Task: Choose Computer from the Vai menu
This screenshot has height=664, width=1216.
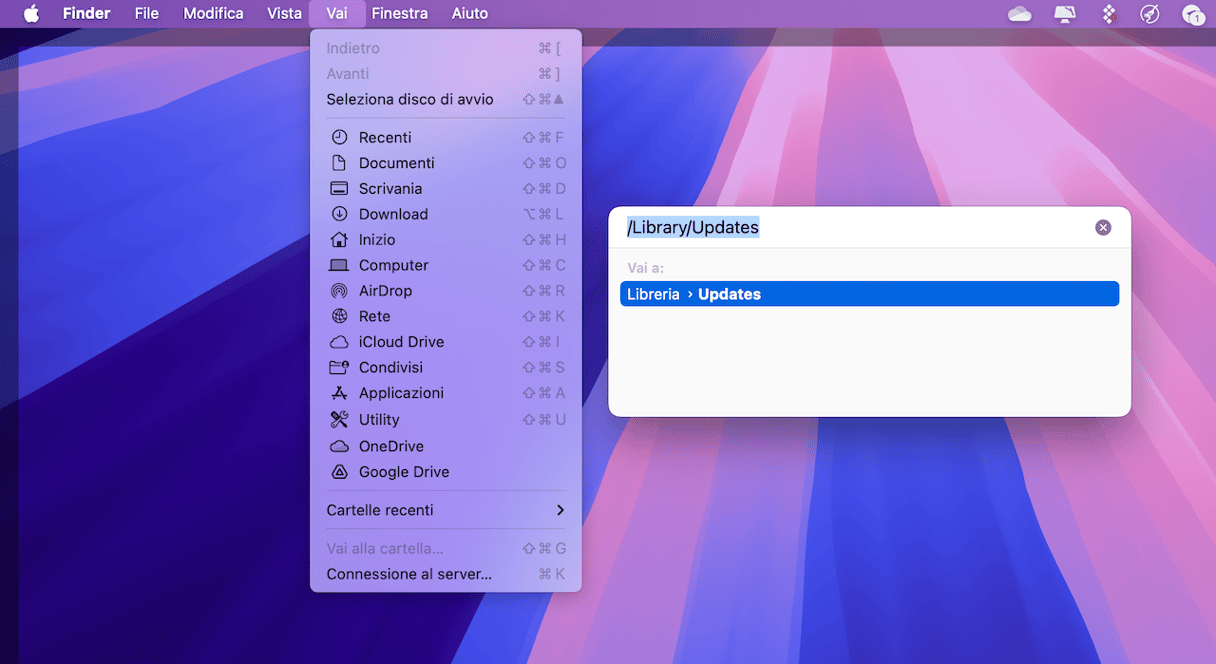Action: (x=446, y=265)
